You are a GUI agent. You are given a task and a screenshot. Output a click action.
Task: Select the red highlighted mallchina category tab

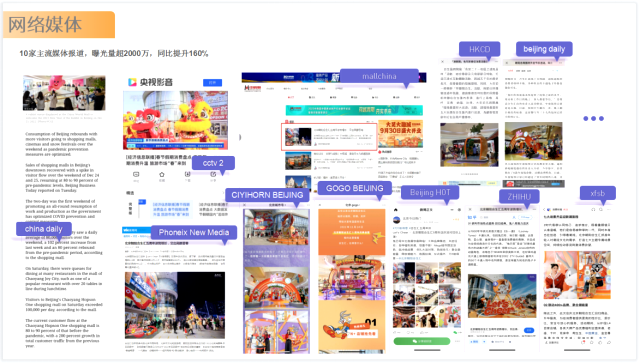click(x=291, y=98)
